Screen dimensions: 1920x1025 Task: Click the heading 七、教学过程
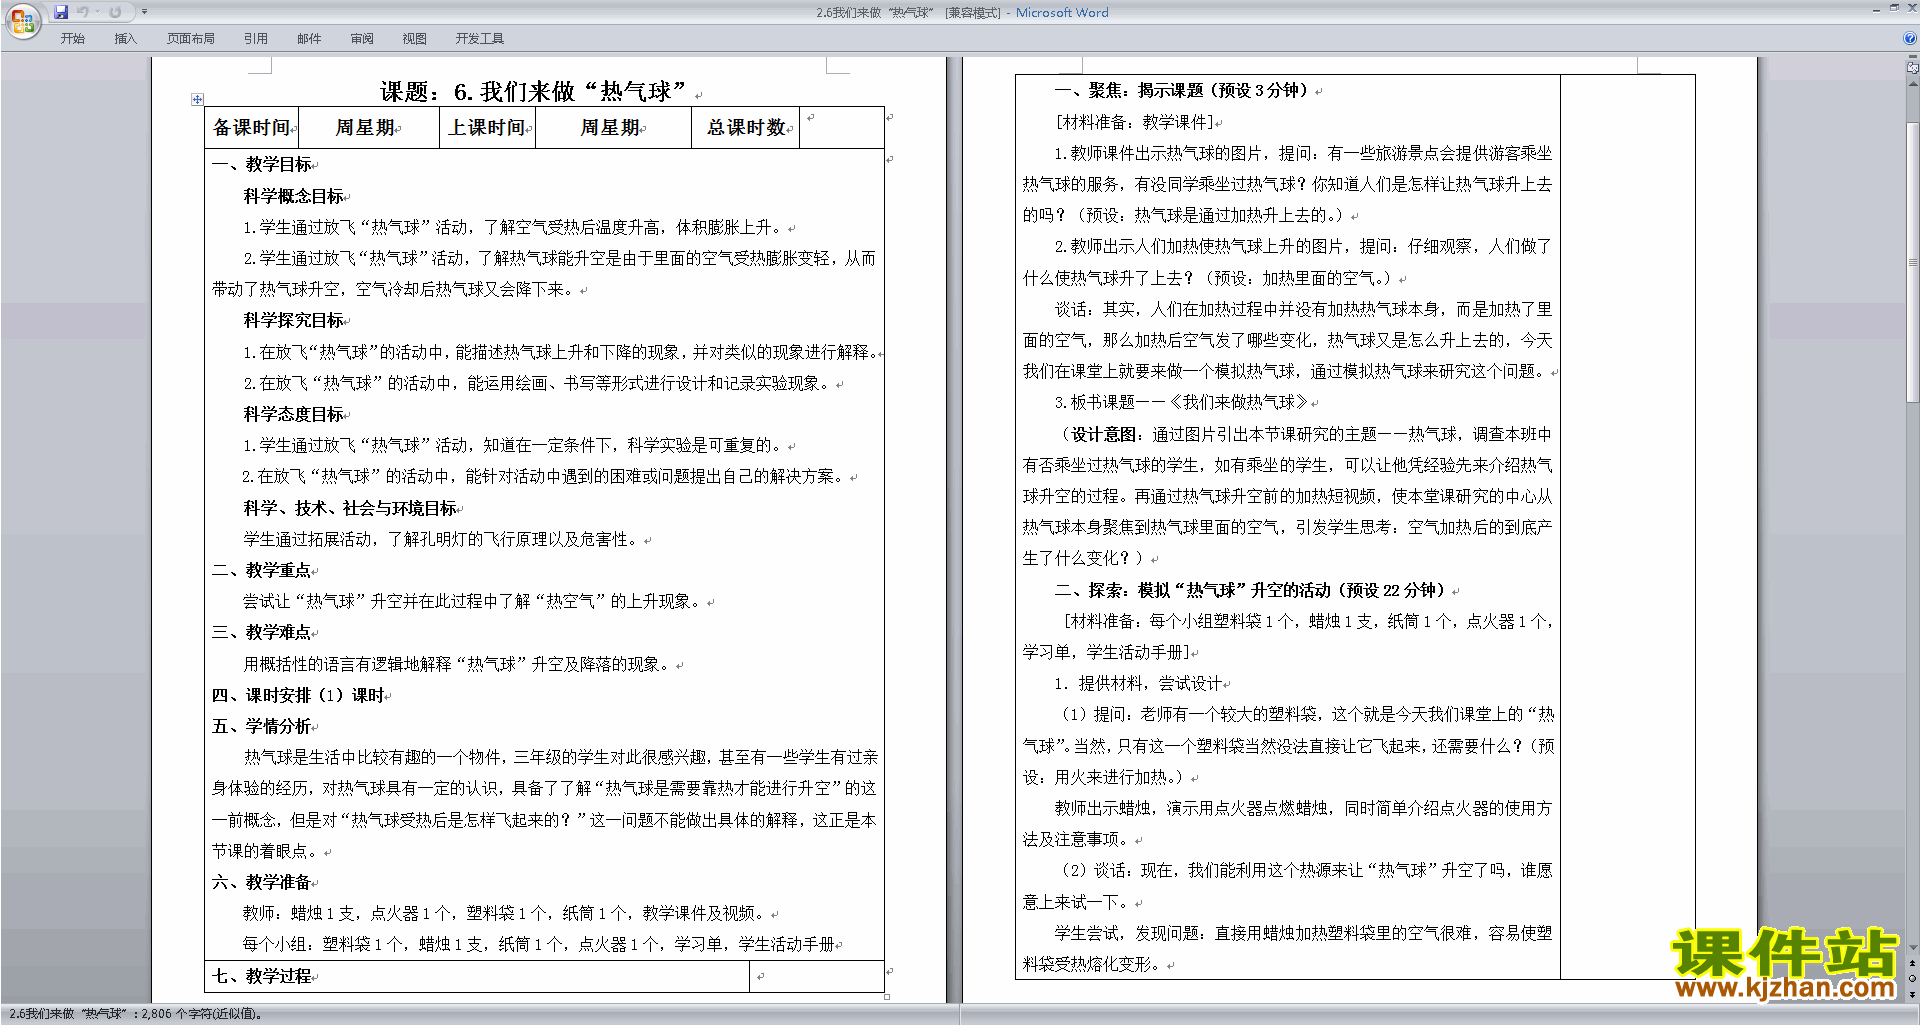(x=262, y=976)
